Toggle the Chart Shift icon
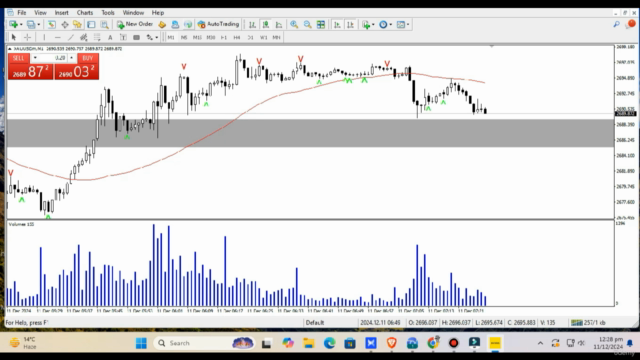This screenshot has width=640, height=360. (x=350, y=24)
